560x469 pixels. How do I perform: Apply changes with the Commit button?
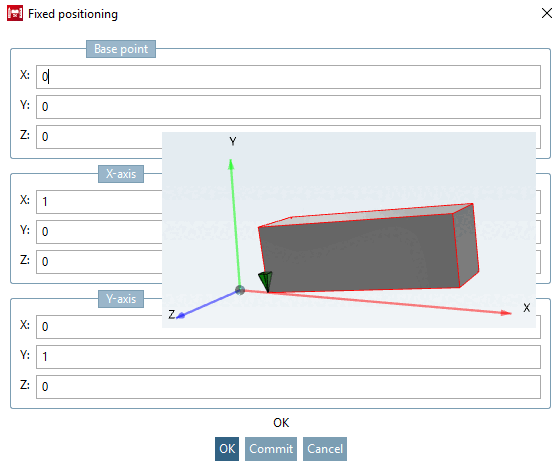(x=271, y=449)
